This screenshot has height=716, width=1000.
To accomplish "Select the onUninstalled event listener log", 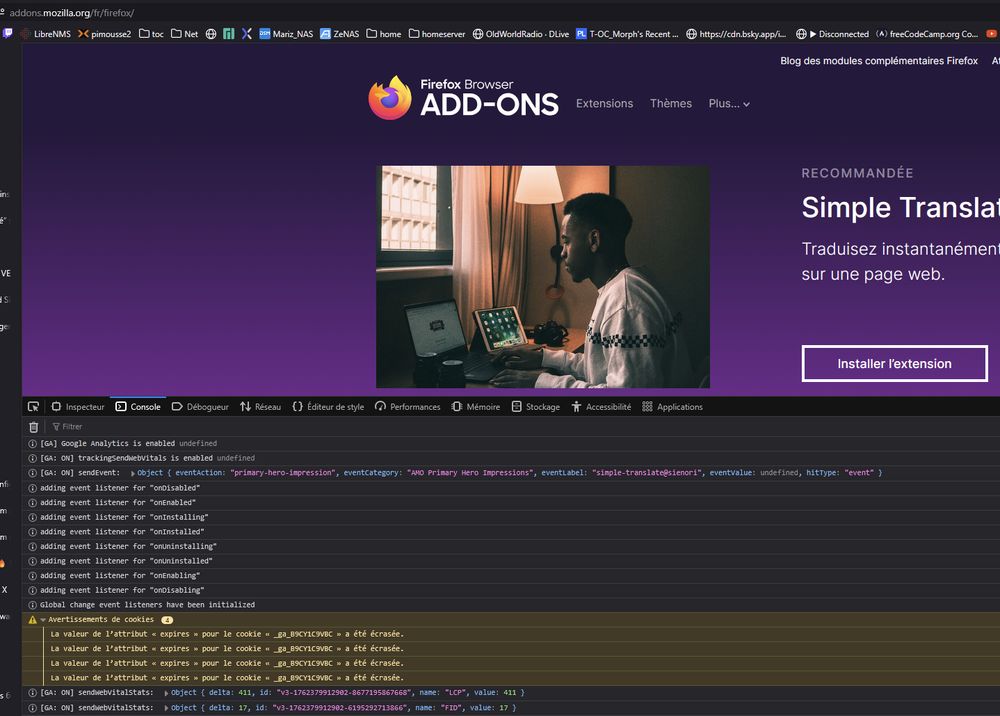I will 511,561.
